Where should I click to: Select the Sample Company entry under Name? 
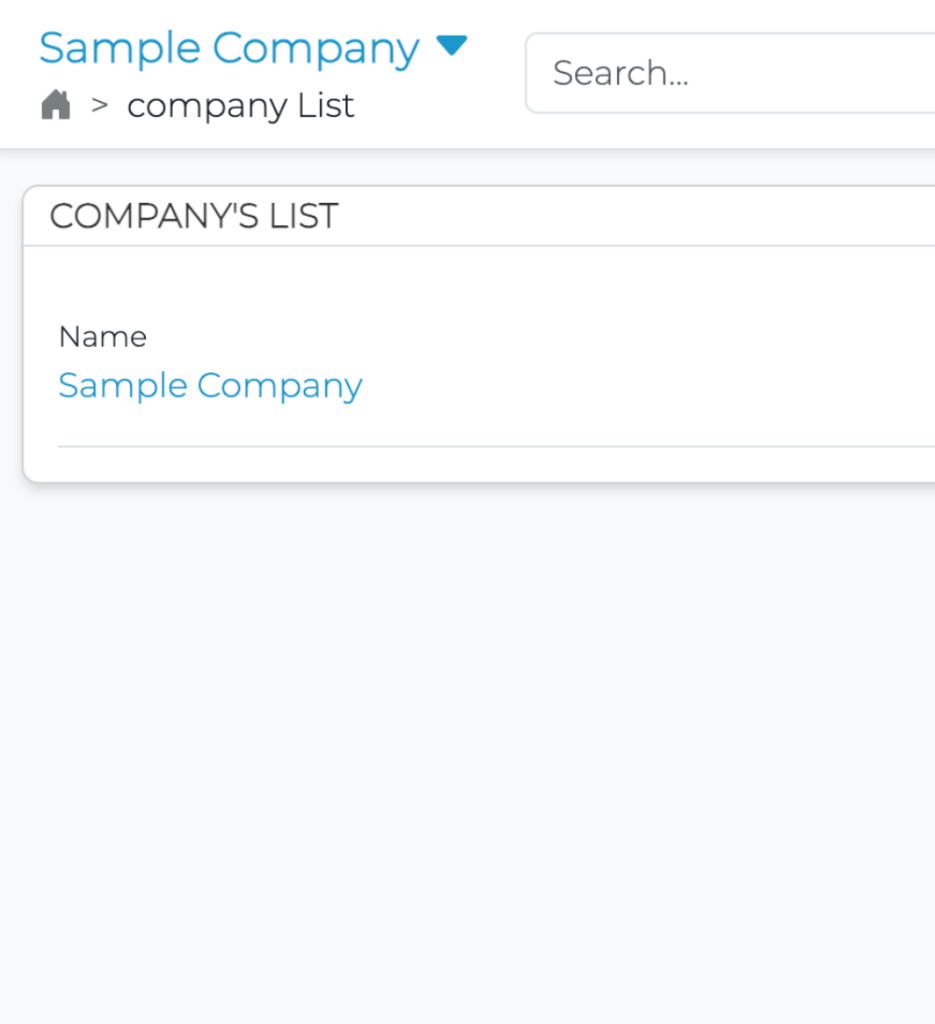pyautogui.click(x=210, y=385)
